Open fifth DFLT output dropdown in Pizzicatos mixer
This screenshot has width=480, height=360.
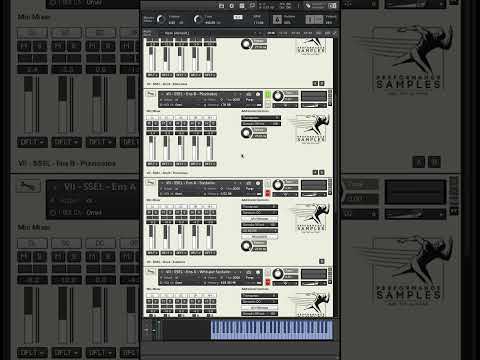tap(210, 164)
